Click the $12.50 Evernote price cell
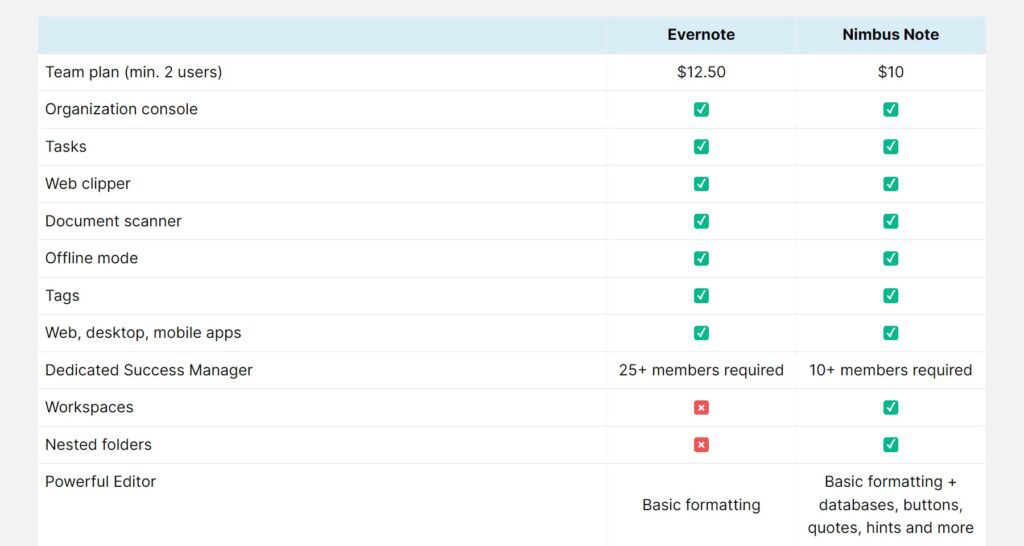This screenshot has width=1024, height=546. pos(701,72)
